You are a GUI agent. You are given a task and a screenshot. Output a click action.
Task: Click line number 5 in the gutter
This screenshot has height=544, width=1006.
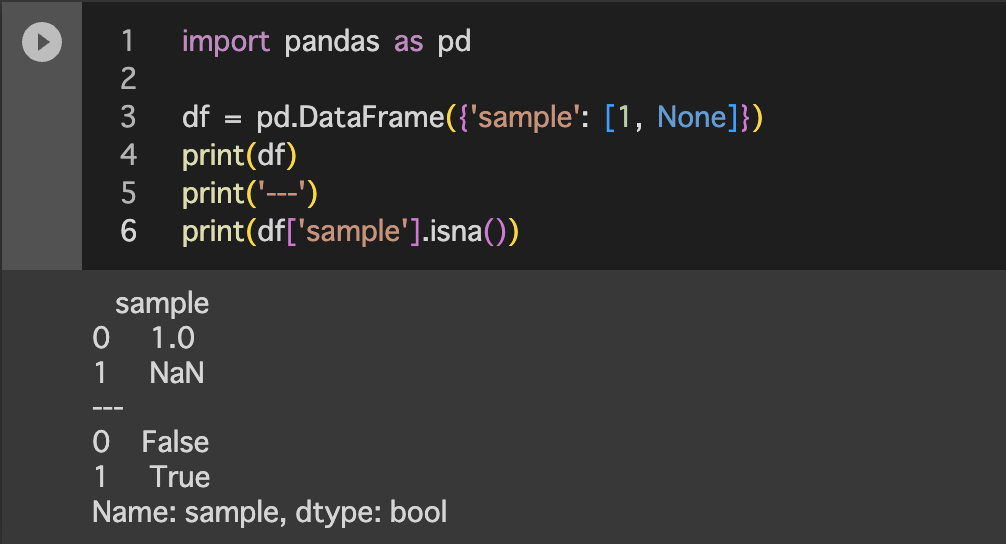(127, 192)
